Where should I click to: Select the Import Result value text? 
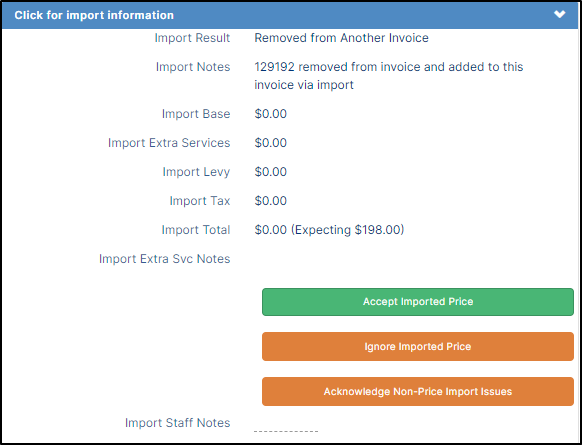tap(341, 38)
